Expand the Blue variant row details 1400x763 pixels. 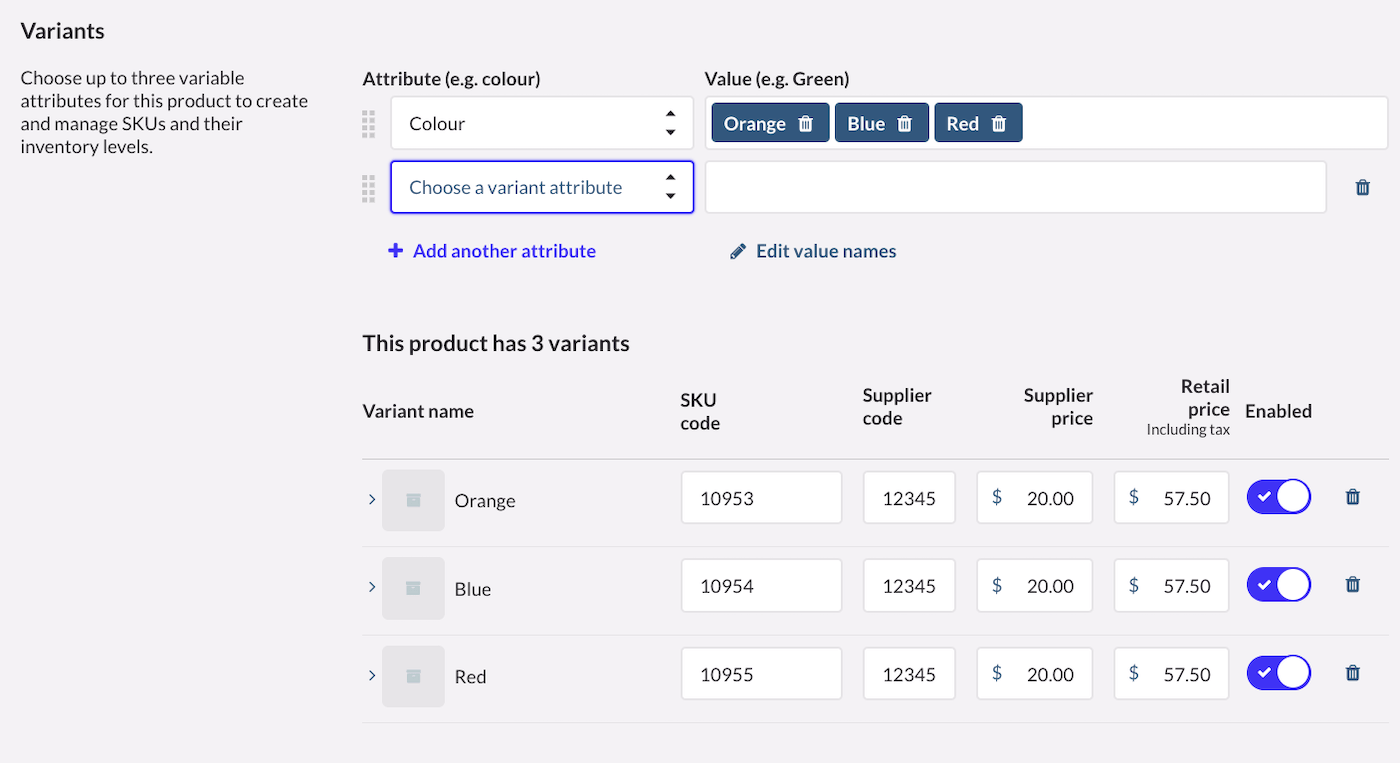point(372,587)
